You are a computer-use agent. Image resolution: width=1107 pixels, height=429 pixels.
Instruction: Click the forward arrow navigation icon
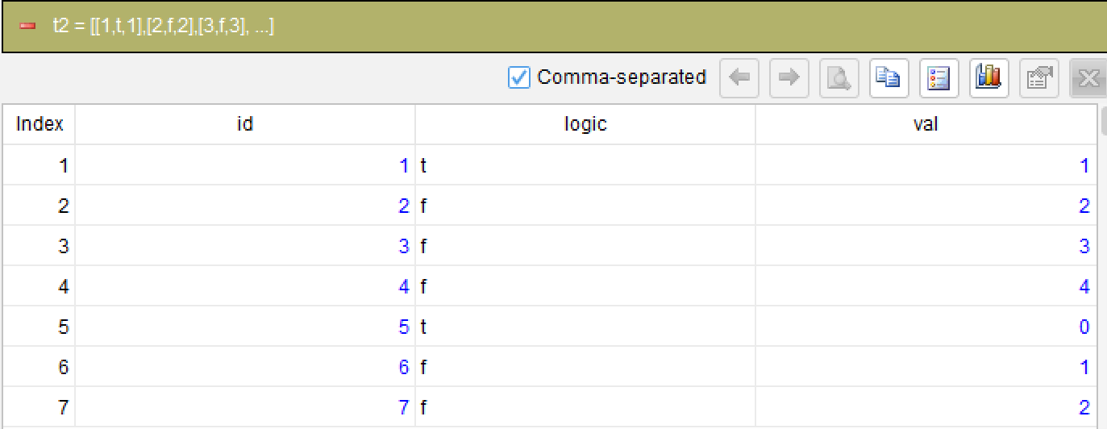(x=789, y=78)
